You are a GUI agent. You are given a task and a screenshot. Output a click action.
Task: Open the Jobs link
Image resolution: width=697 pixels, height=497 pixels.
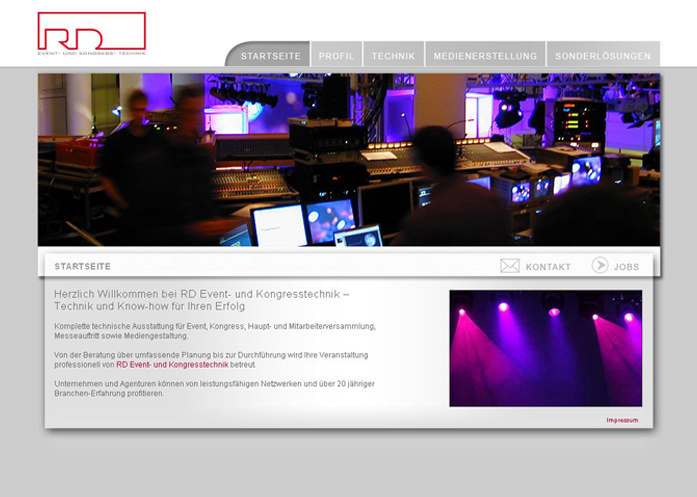(x=626, y=267)
